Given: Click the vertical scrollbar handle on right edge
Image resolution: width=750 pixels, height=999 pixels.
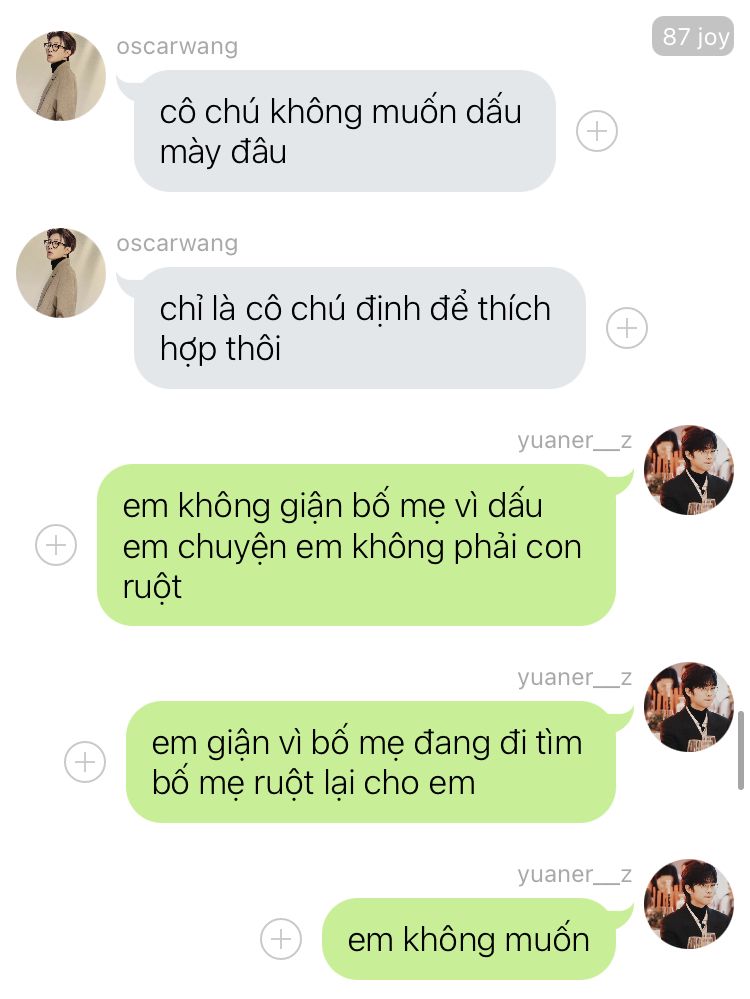Looking at the screenshot, I should tap(740, 751).
